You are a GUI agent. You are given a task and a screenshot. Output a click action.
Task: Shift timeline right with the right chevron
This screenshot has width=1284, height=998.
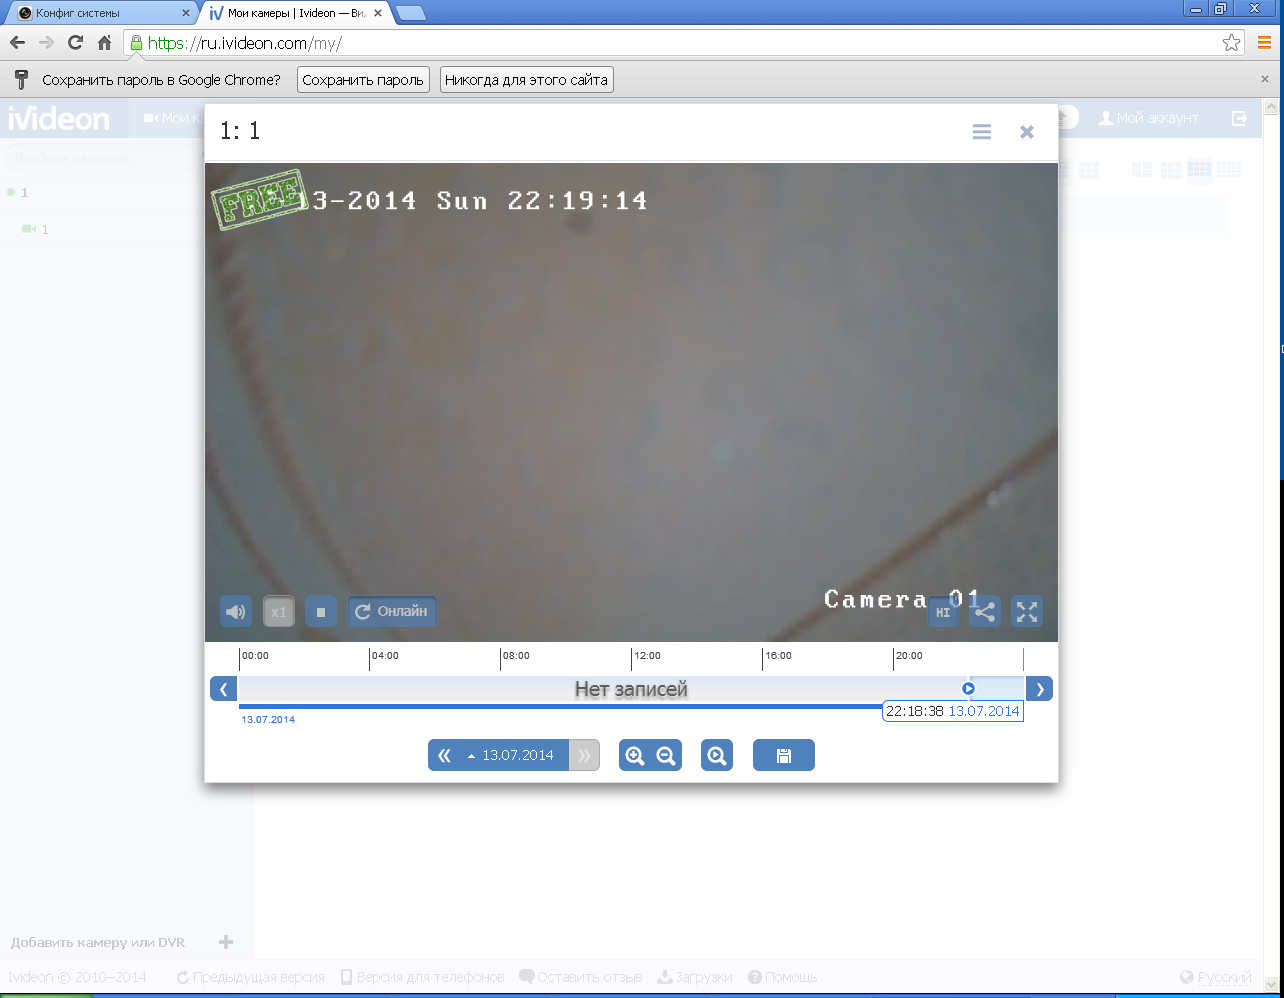pos(1040,689)
